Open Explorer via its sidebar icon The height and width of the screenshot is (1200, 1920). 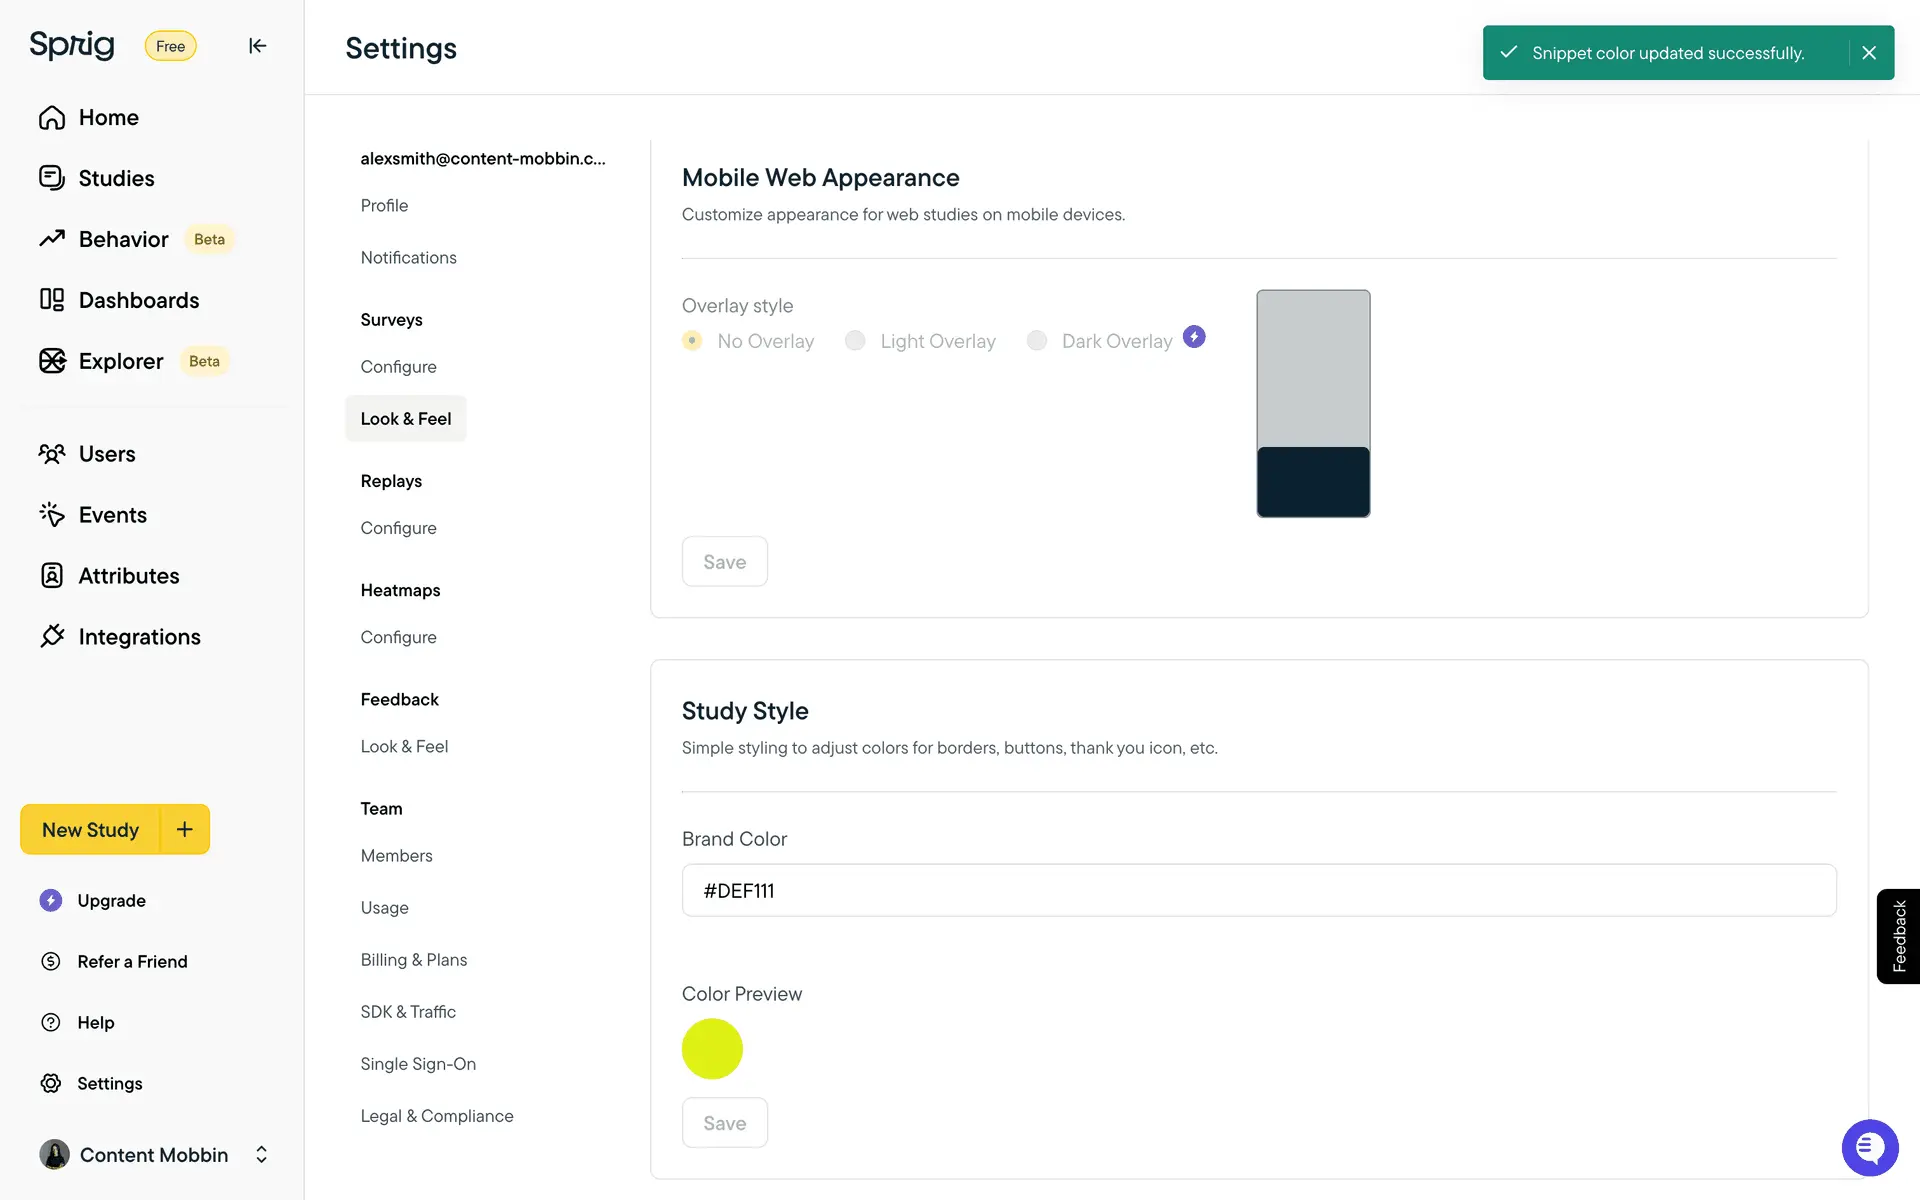point(52,361)
